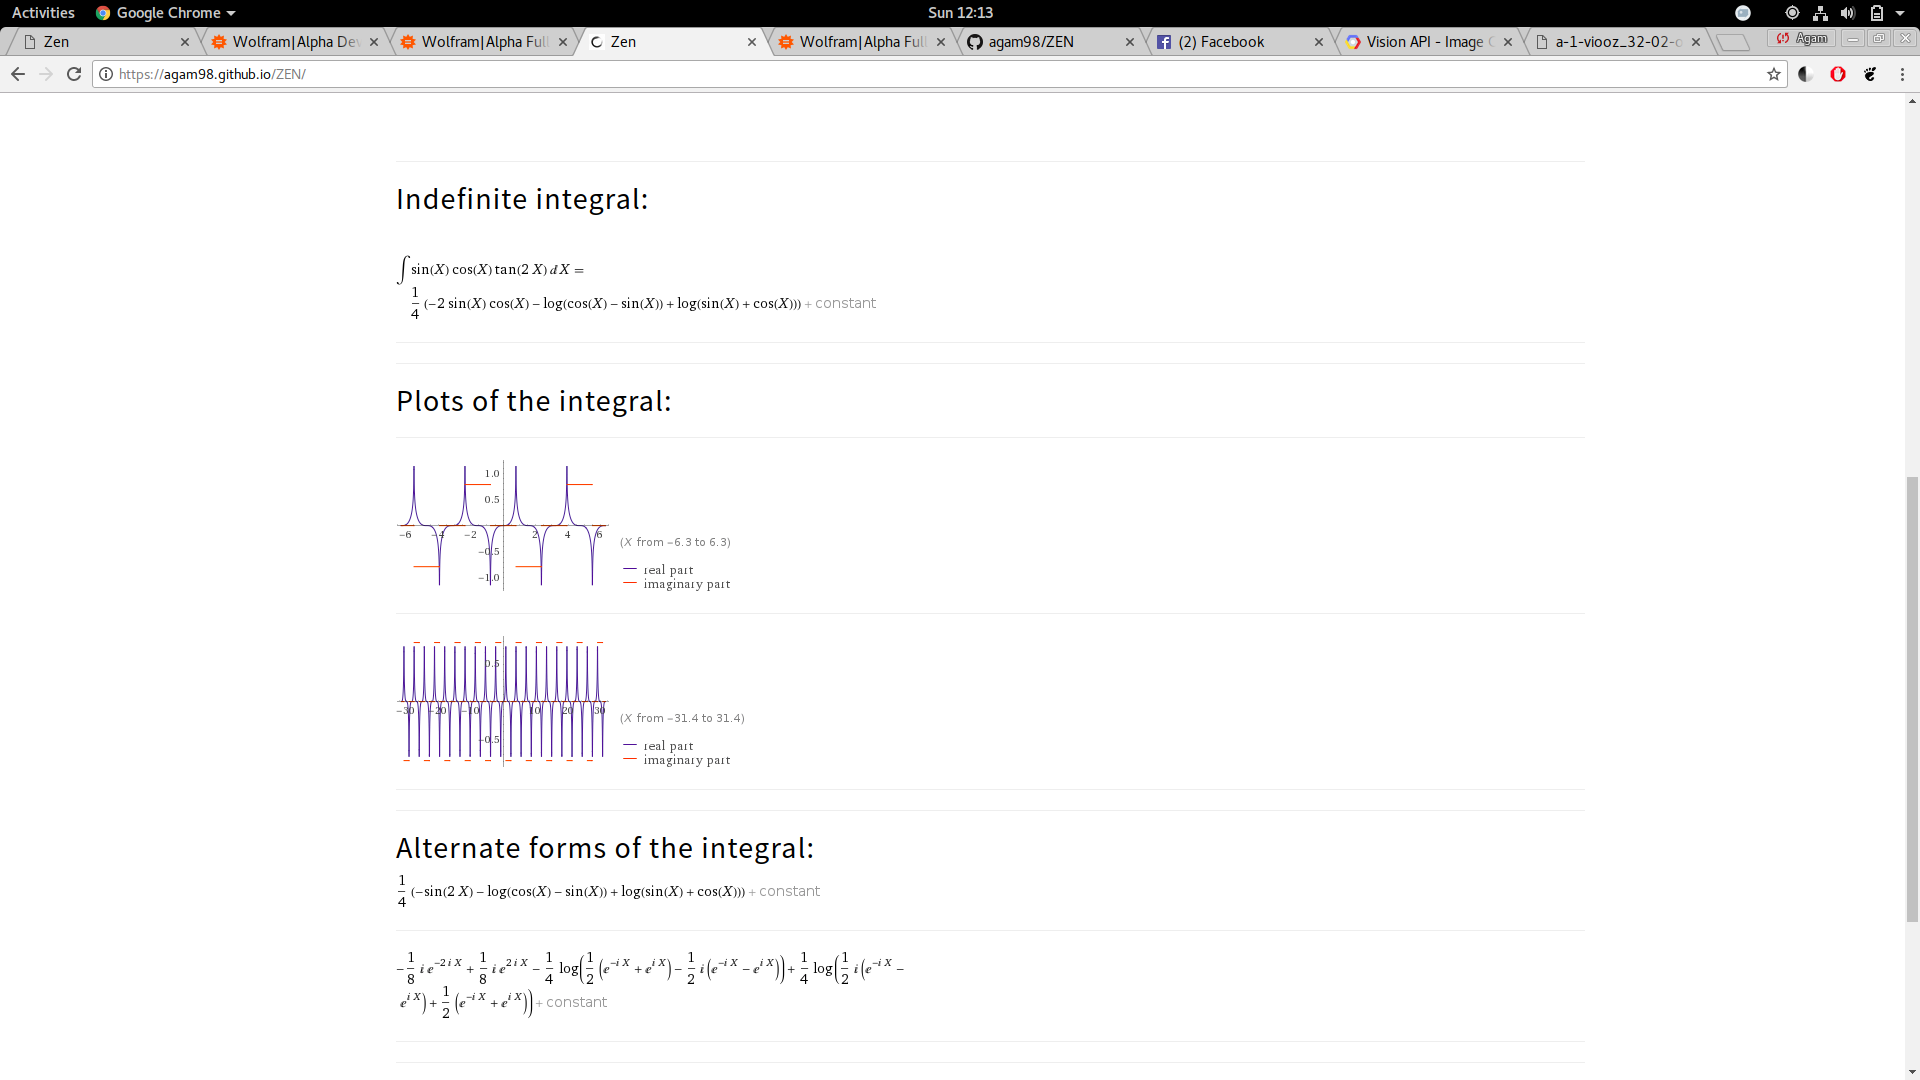The height and width of the screenshot is (1080, 1920).
Task: Click the Agam profile button
Action: click(1802, 38)
